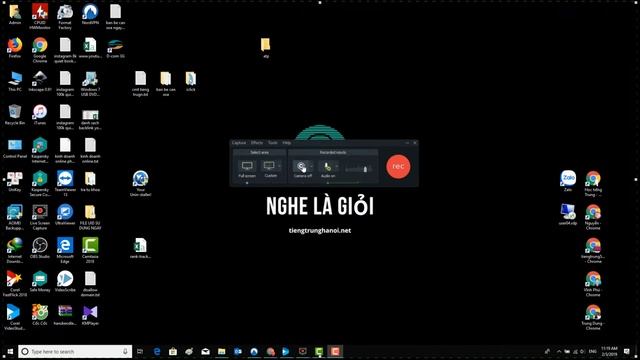This screenshot has height=360, width=640.
Task: Select the OBS Studio desktop shortcut
Action: pyautogui.click(x=40, y=248)
